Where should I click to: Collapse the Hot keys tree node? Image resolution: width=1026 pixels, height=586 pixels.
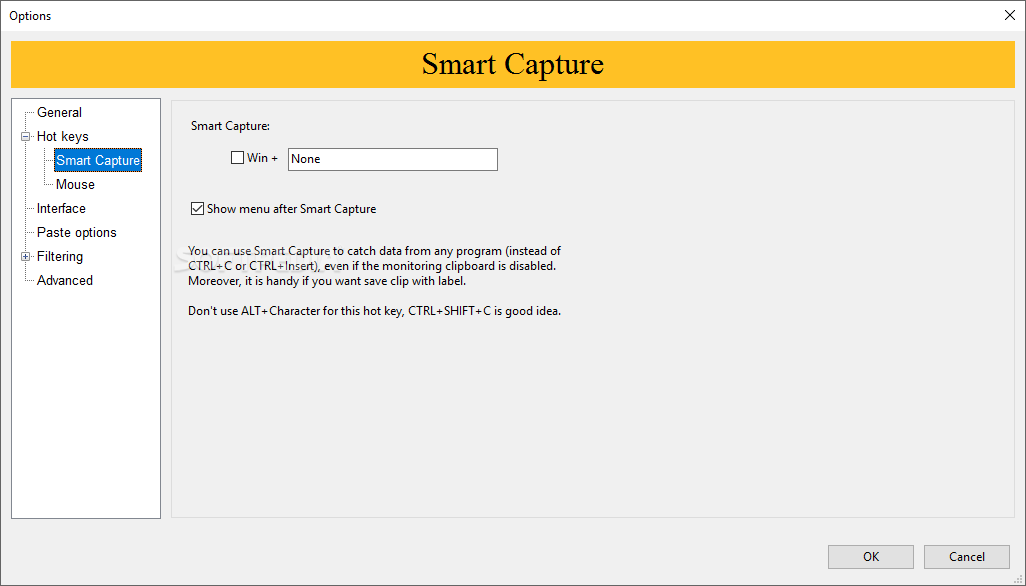coord(26,137)
